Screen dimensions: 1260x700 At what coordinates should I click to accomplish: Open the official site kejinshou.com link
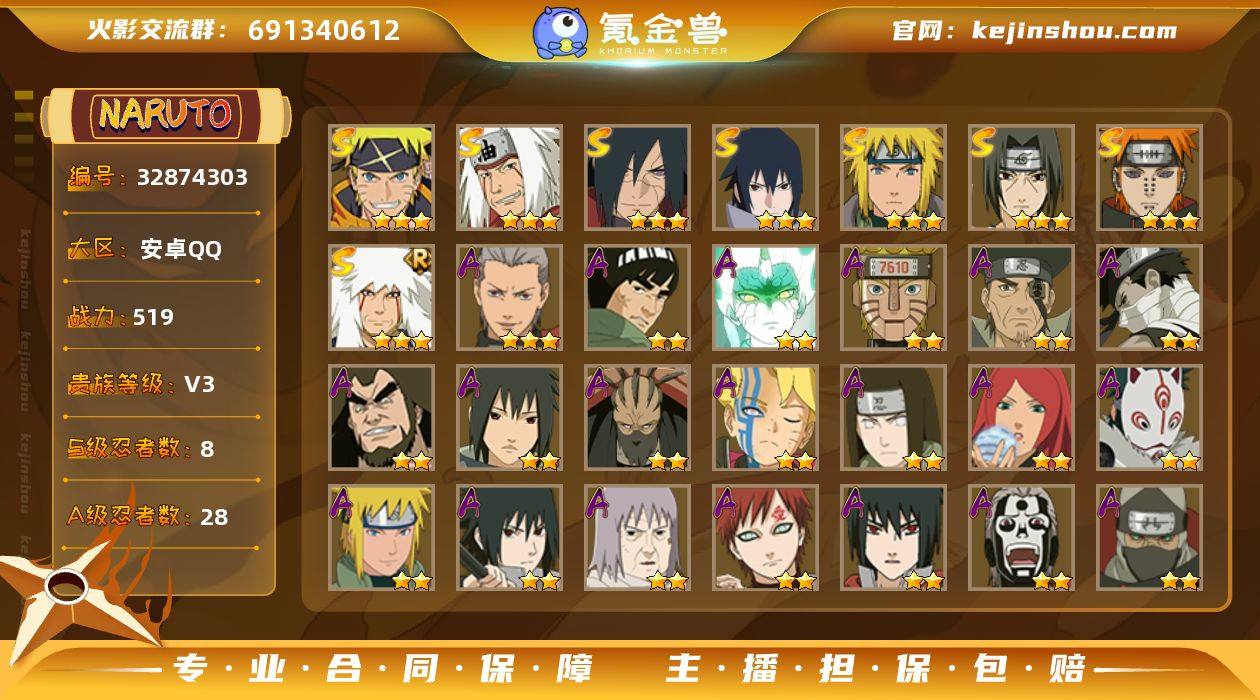(1034, 30)
